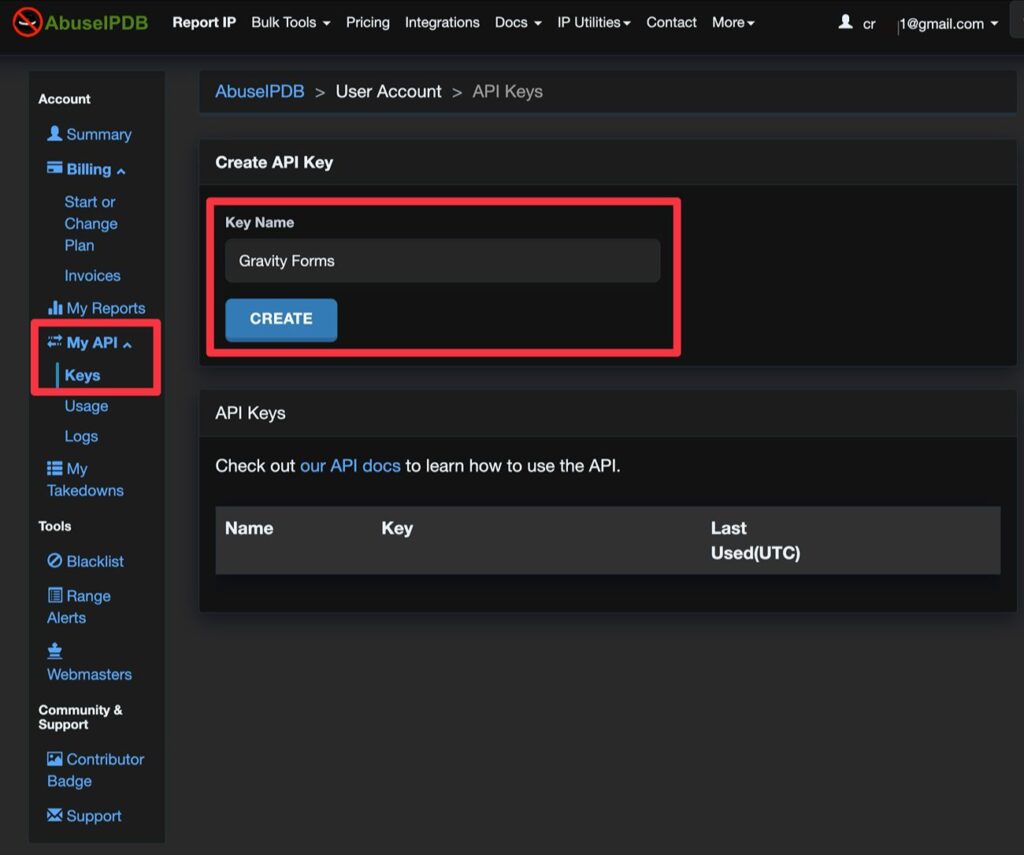
Task: Click User Account breadcrumb
Action: coord(389,91)
